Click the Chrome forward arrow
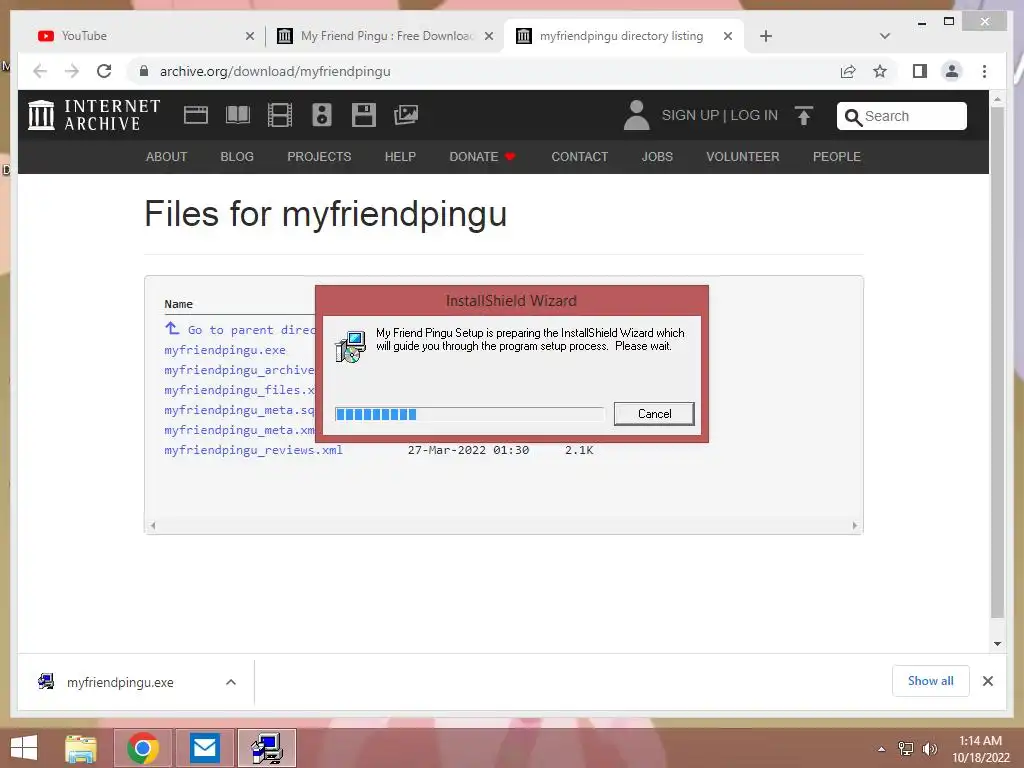This screenshot has height=768, width=1024. (72, 71)
